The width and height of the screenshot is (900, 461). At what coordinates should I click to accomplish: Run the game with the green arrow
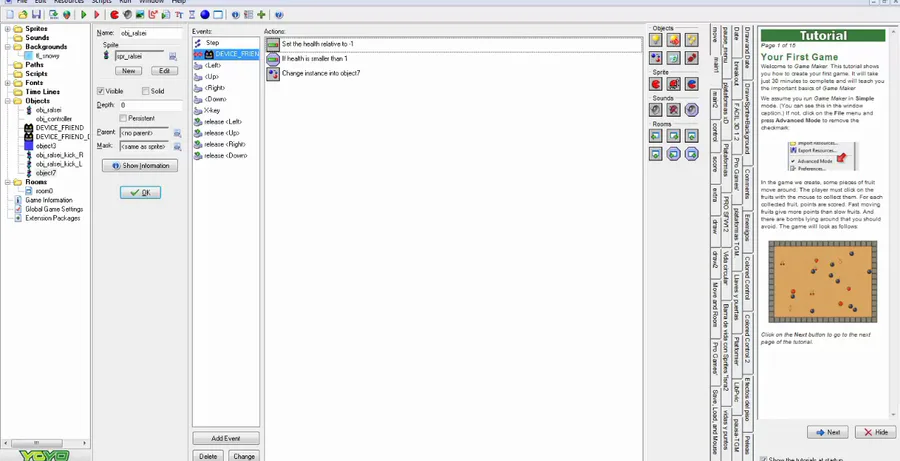tap(84, 14)
